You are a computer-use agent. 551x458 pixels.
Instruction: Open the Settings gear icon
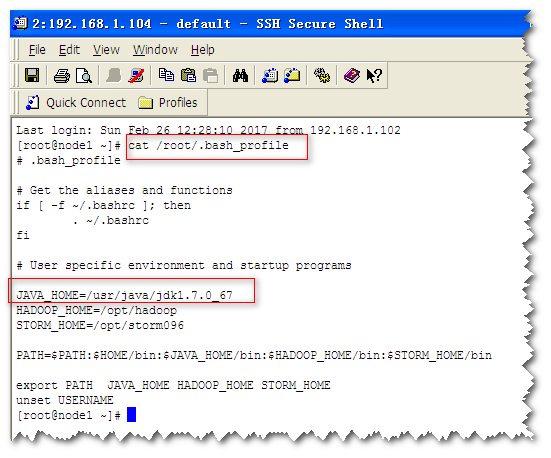click(322, 75)
